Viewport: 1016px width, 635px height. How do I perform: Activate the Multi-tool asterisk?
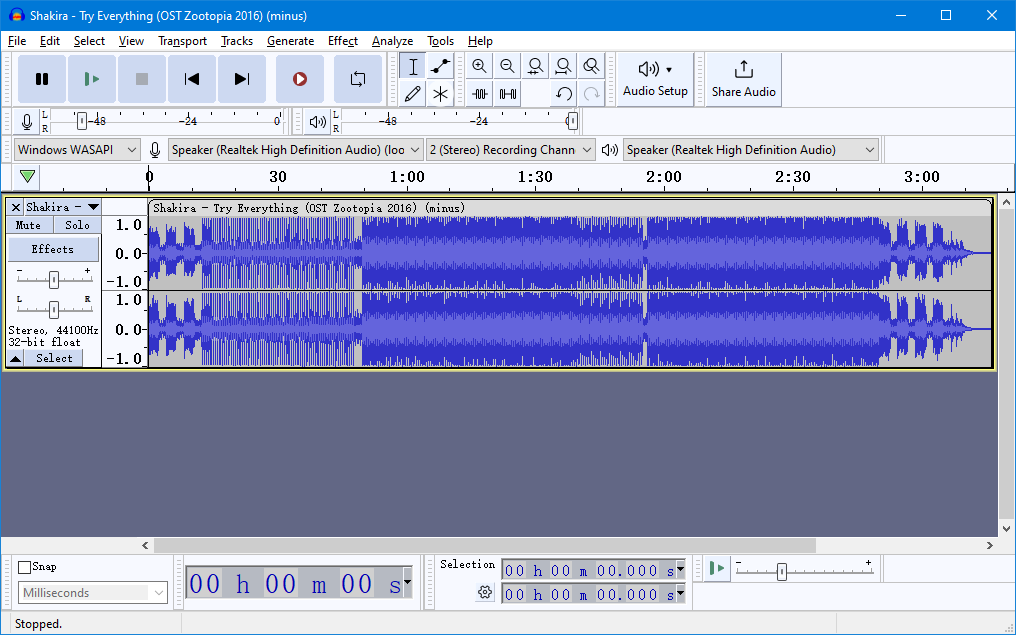tap(440, 94)
